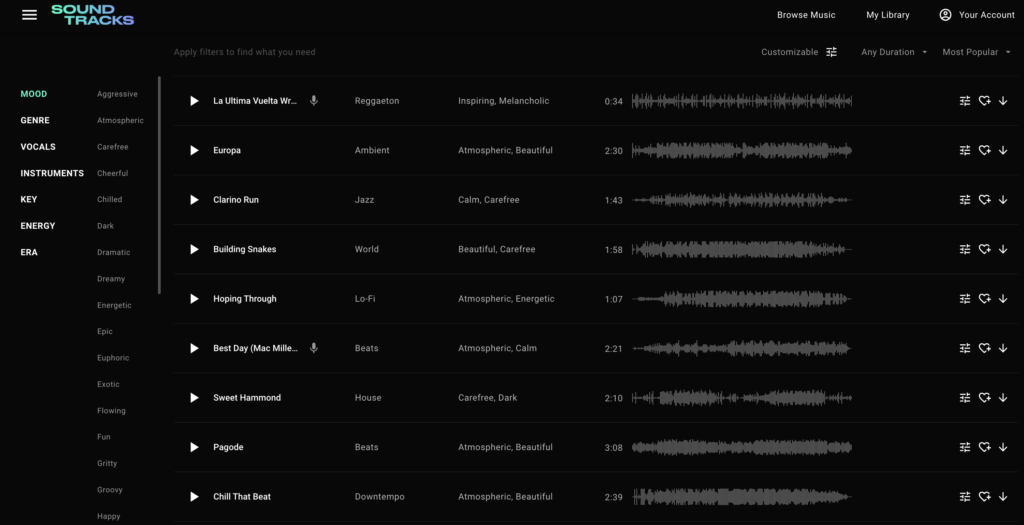Download the Pagode track

pos(1003,447)
